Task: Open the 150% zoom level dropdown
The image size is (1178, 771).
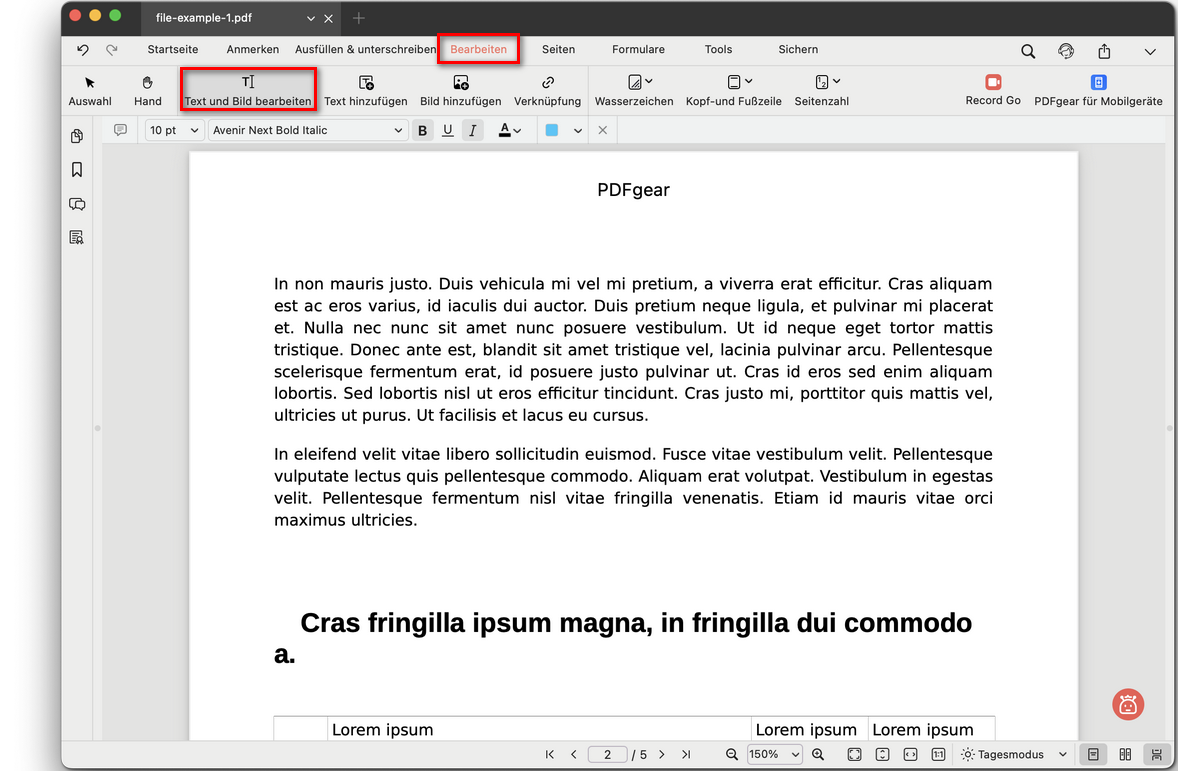Action: click(x=775, y=755)
